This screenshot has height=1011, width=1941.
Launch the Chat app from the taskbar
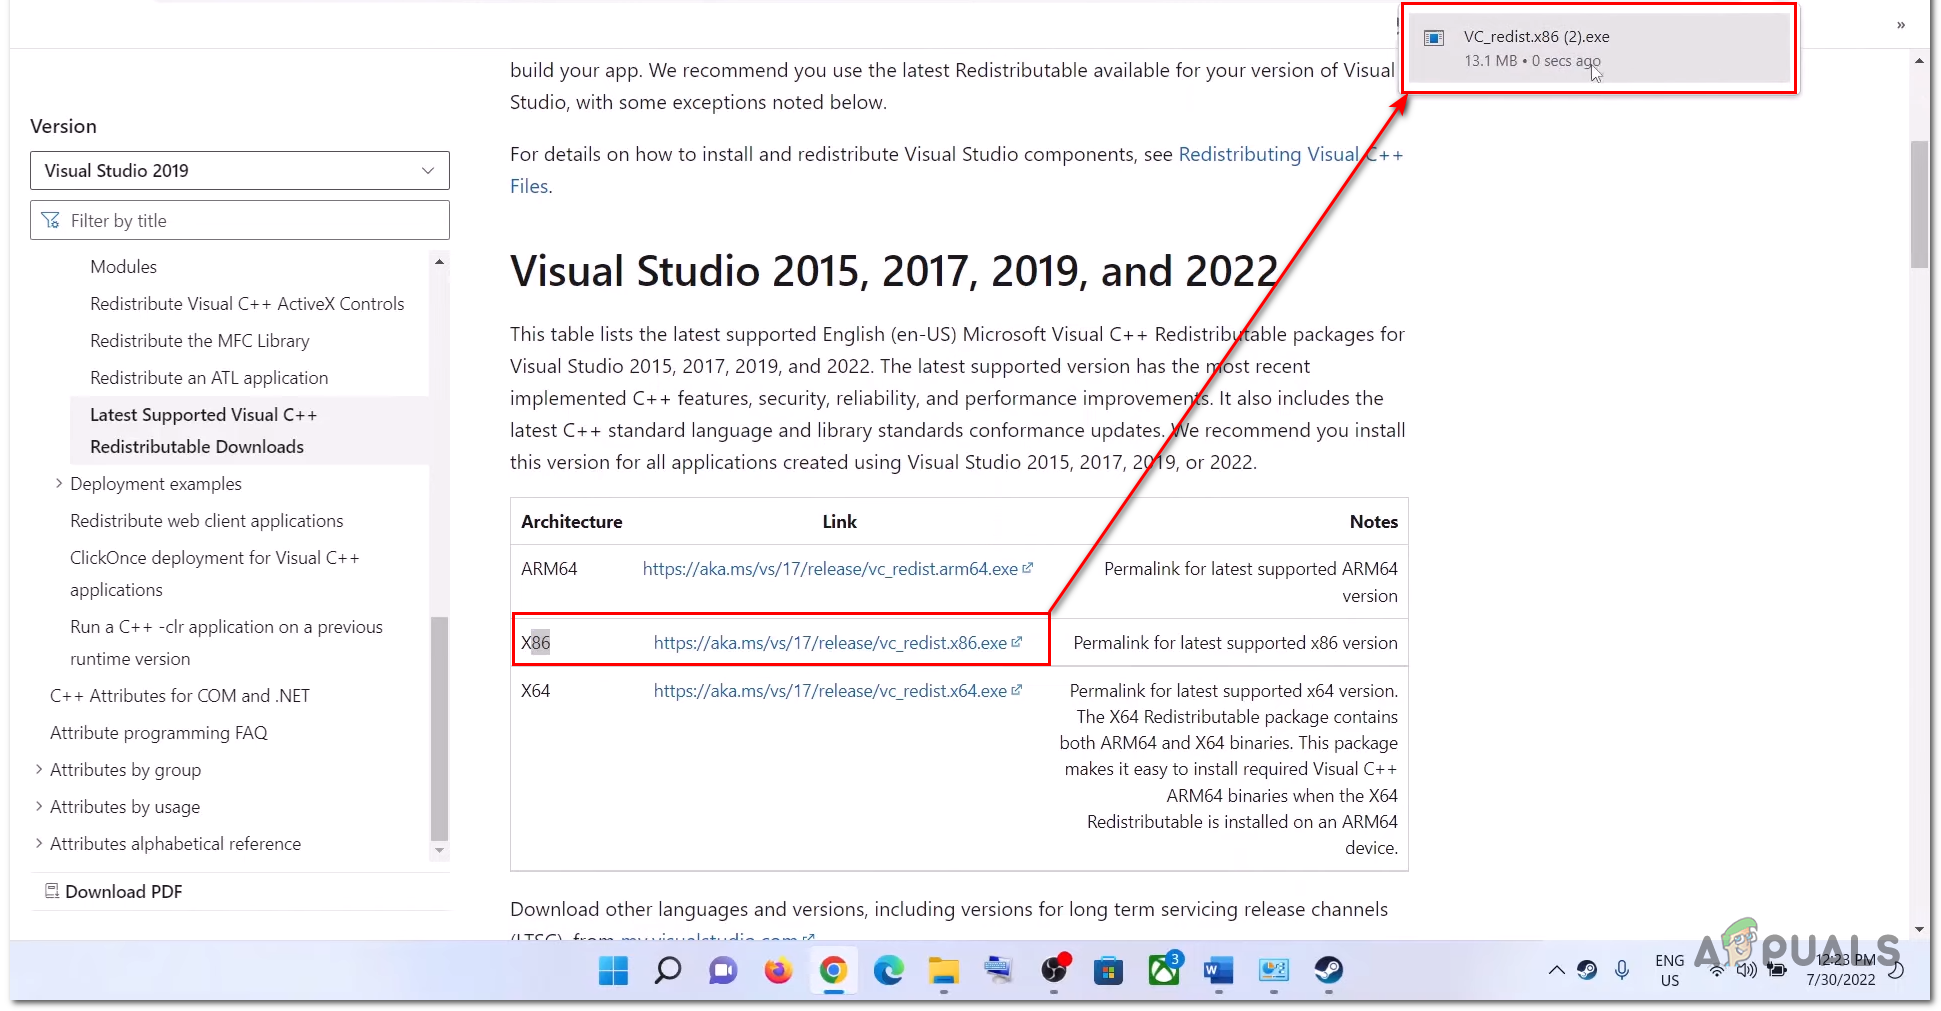[723, 970]
